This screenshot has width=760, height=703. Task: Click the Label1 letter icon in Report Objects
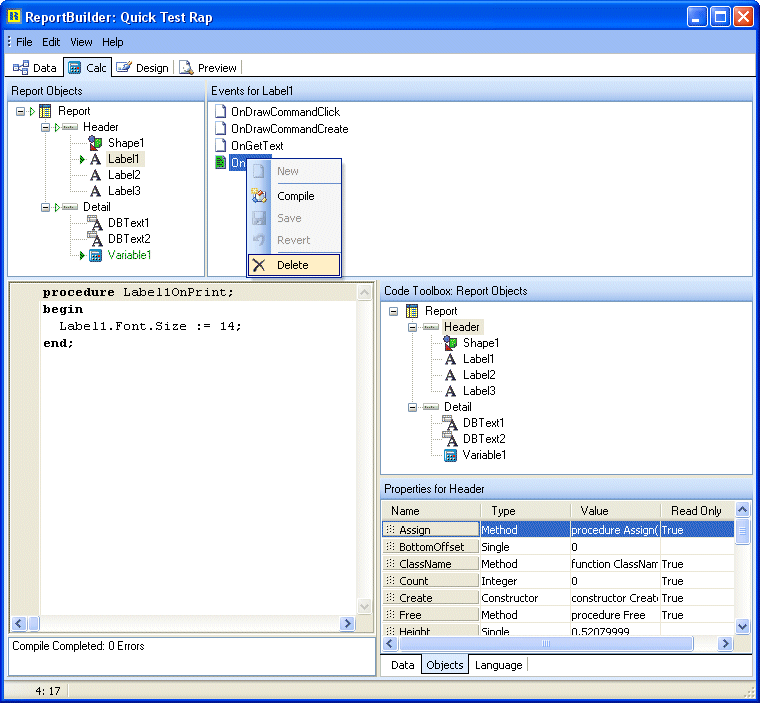[95, 159]
